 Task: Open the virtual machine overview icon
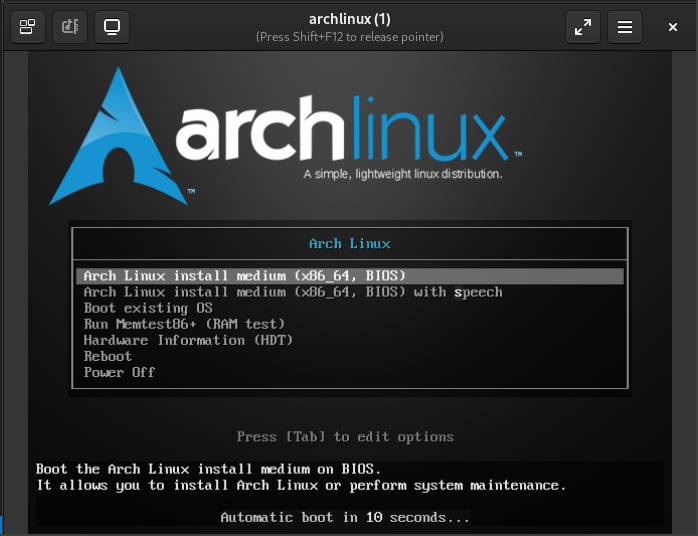[28, 27]
